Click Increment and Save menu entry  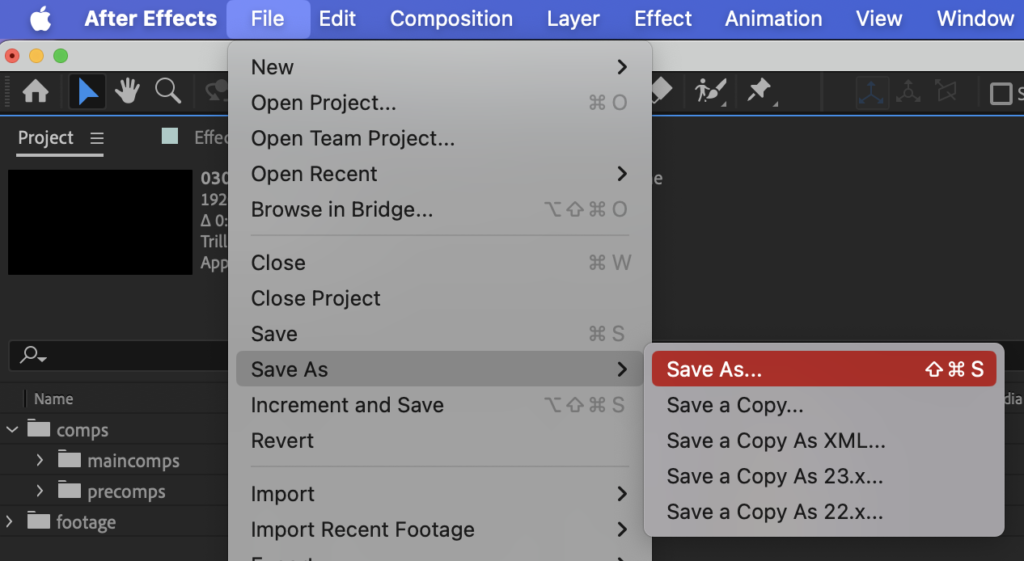tap(347, 405)
